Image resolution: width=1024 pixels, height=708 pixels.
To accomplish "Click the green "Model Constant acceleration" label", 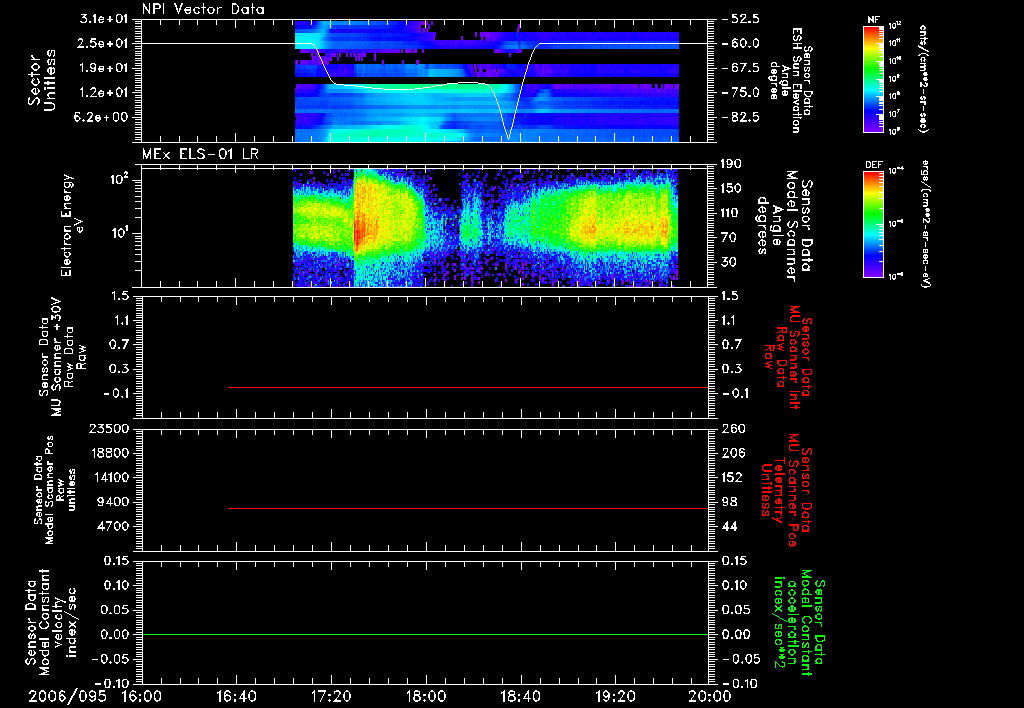I will (x=799, y=623).
